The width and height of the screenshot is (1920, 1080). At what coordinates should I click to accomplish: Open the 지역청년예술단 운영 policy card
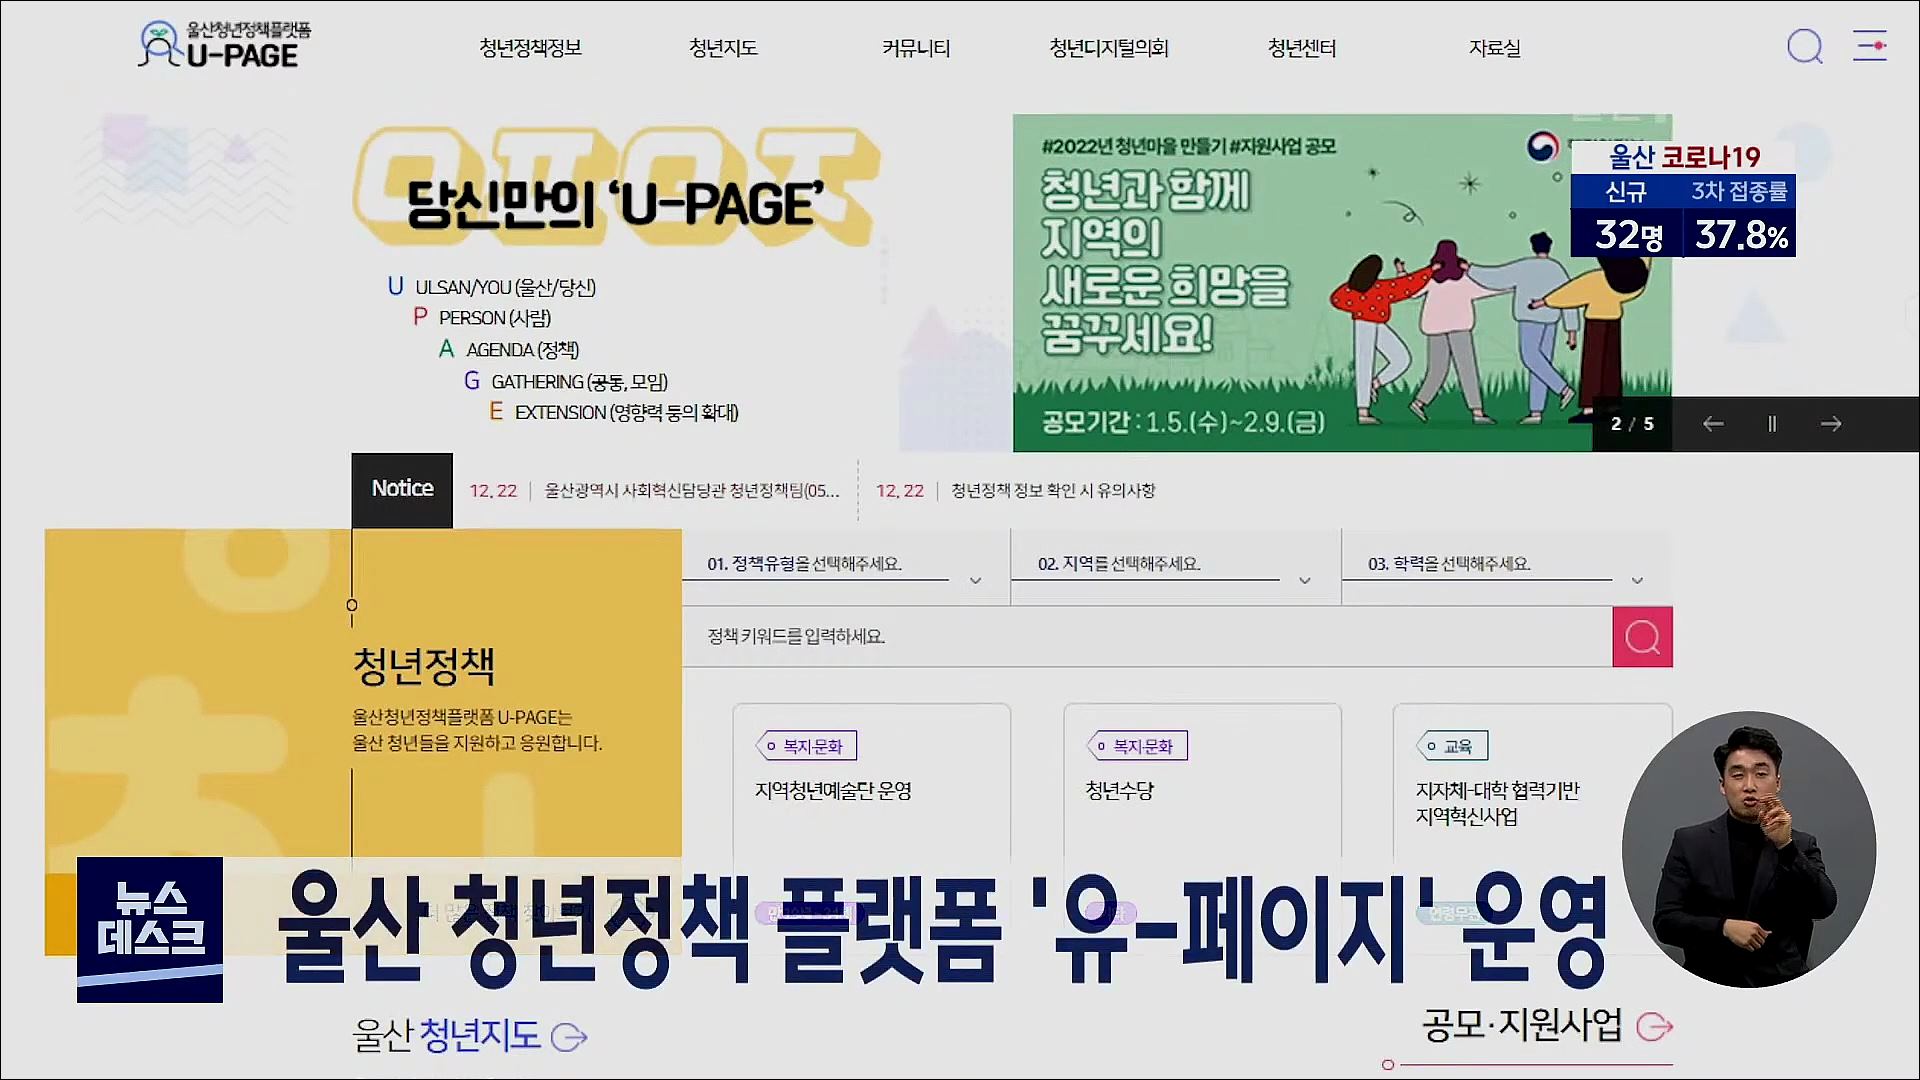tap(870, 780)
